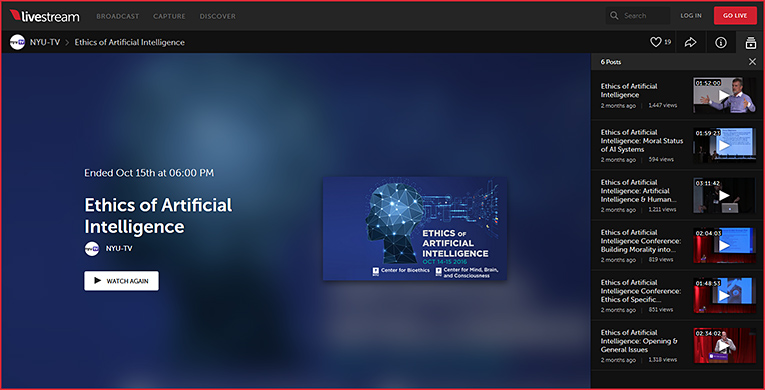Click the NYU-TV avatar in the breadcrumb

click(17, 42)
